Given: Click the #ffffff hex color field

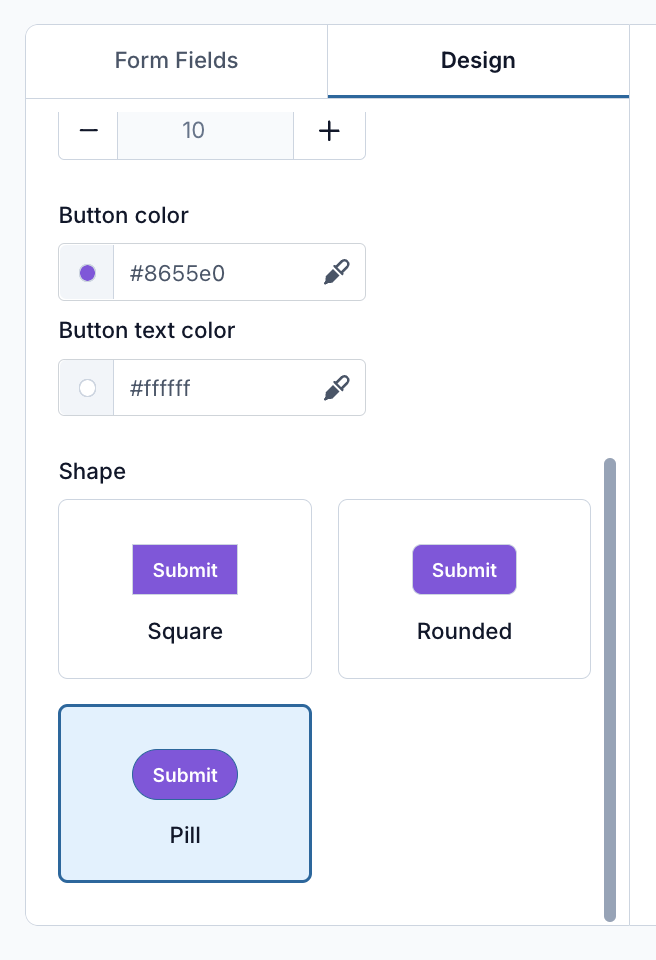Looking at the screenshot, I should [217, 388].
